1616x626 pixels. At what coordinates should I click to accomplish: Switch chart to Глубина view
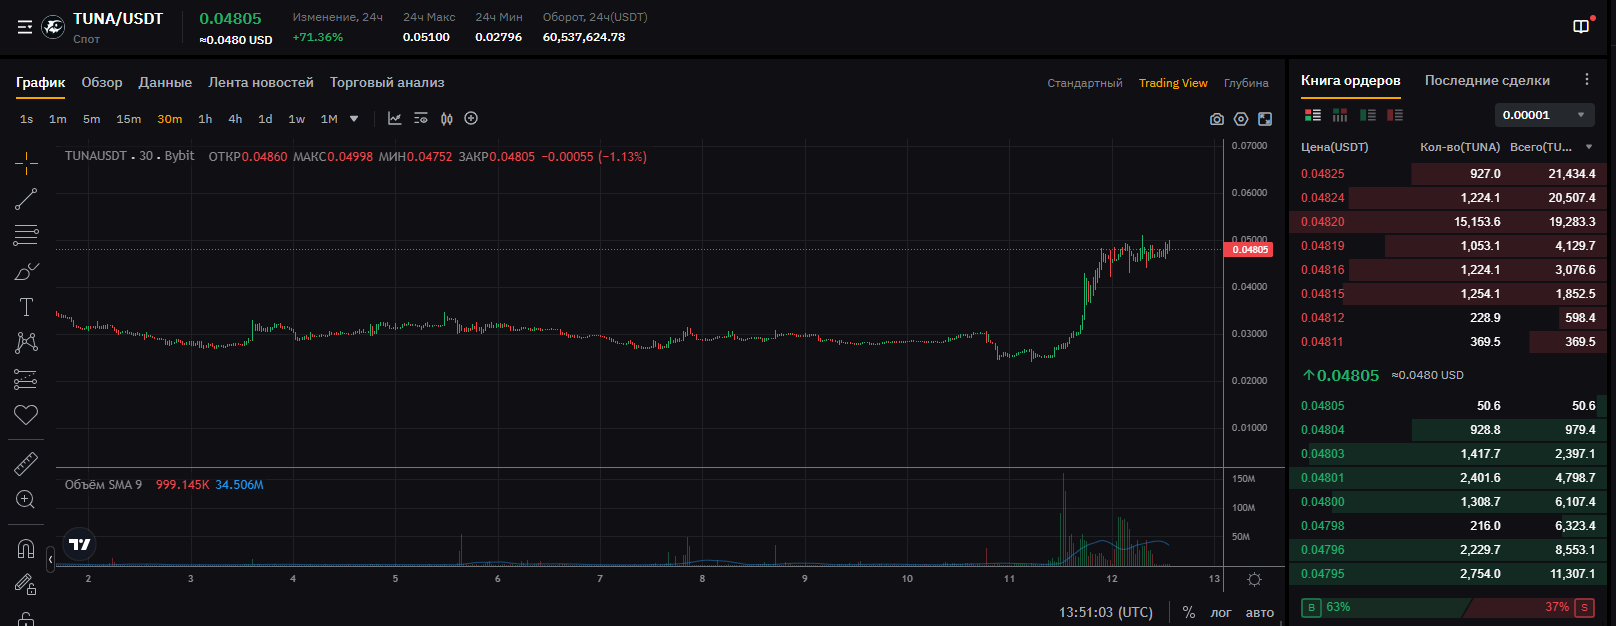(1246, 83)
